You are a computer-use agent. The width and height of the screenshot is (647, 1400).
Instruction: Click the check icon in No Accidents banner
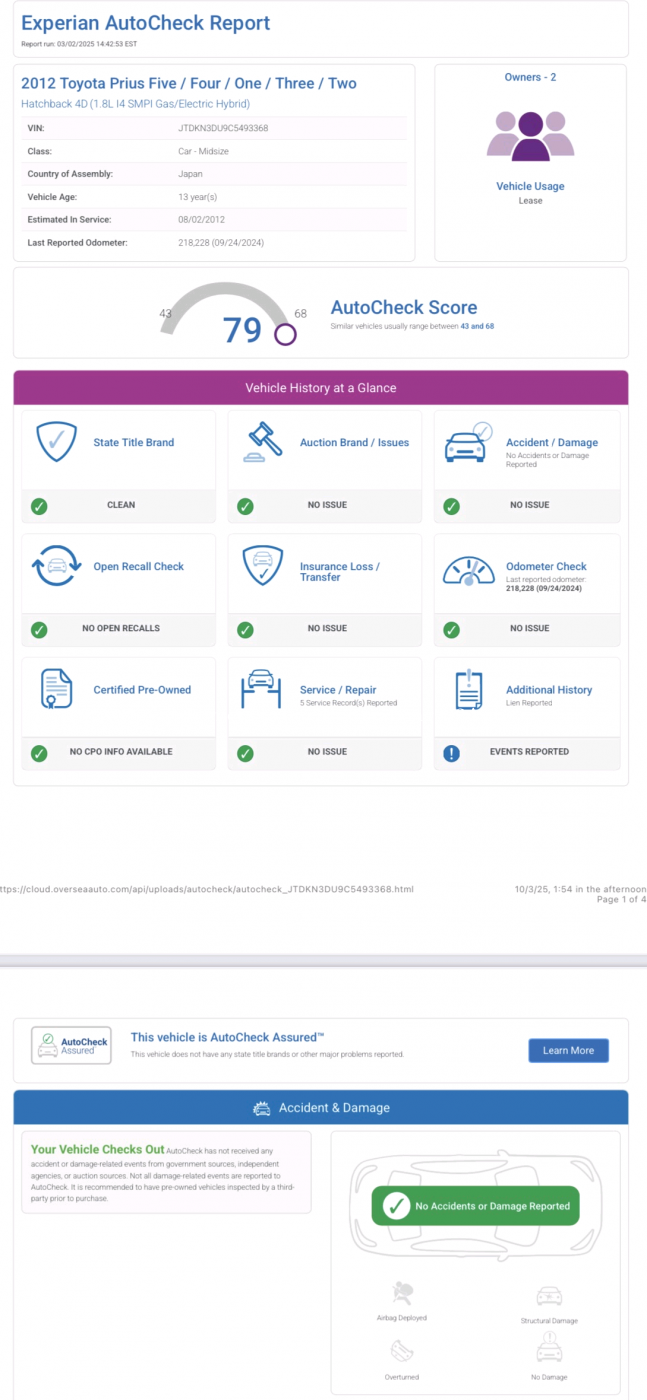[x=396, y=1206]
